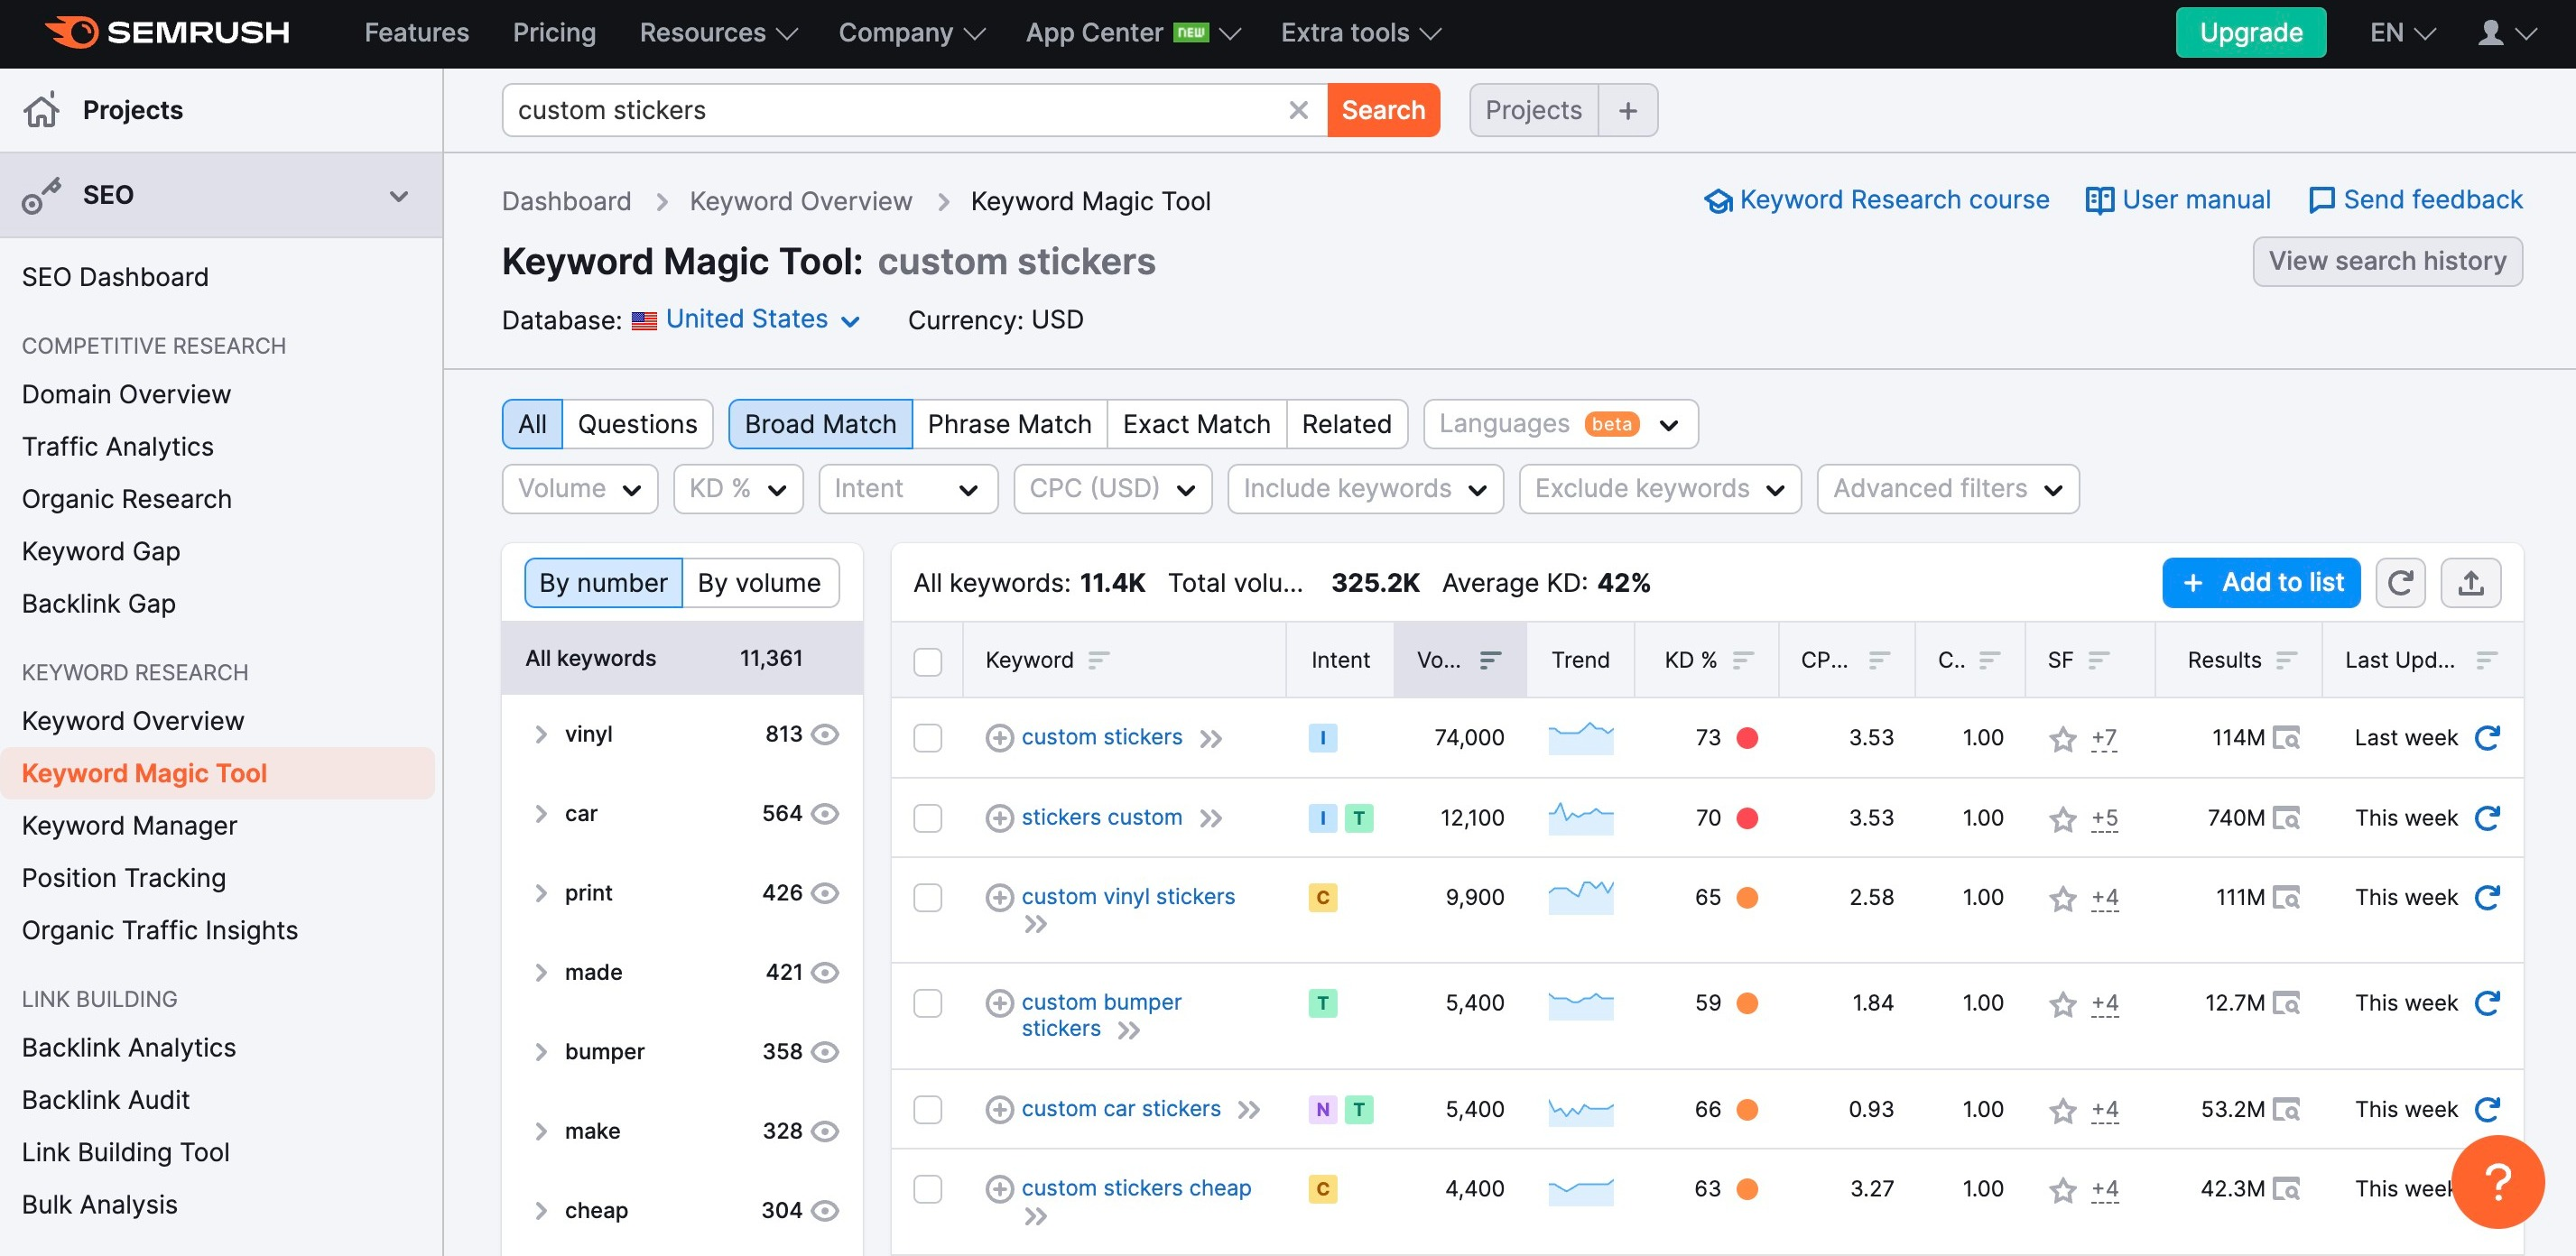Switch groups to By volume

point(760,583)
